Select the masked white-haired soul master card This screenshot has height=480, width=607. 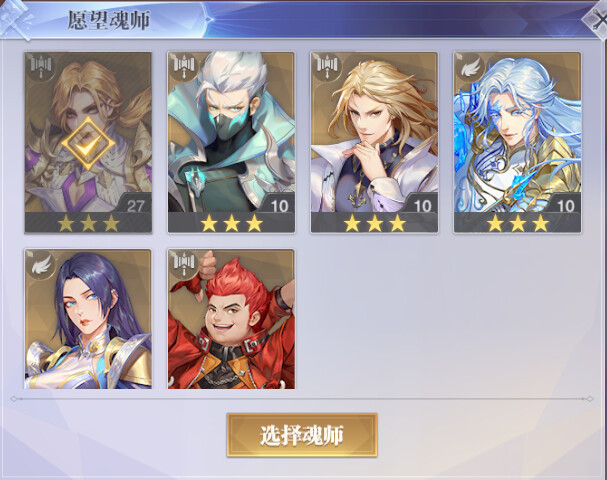tap(231, 142)
